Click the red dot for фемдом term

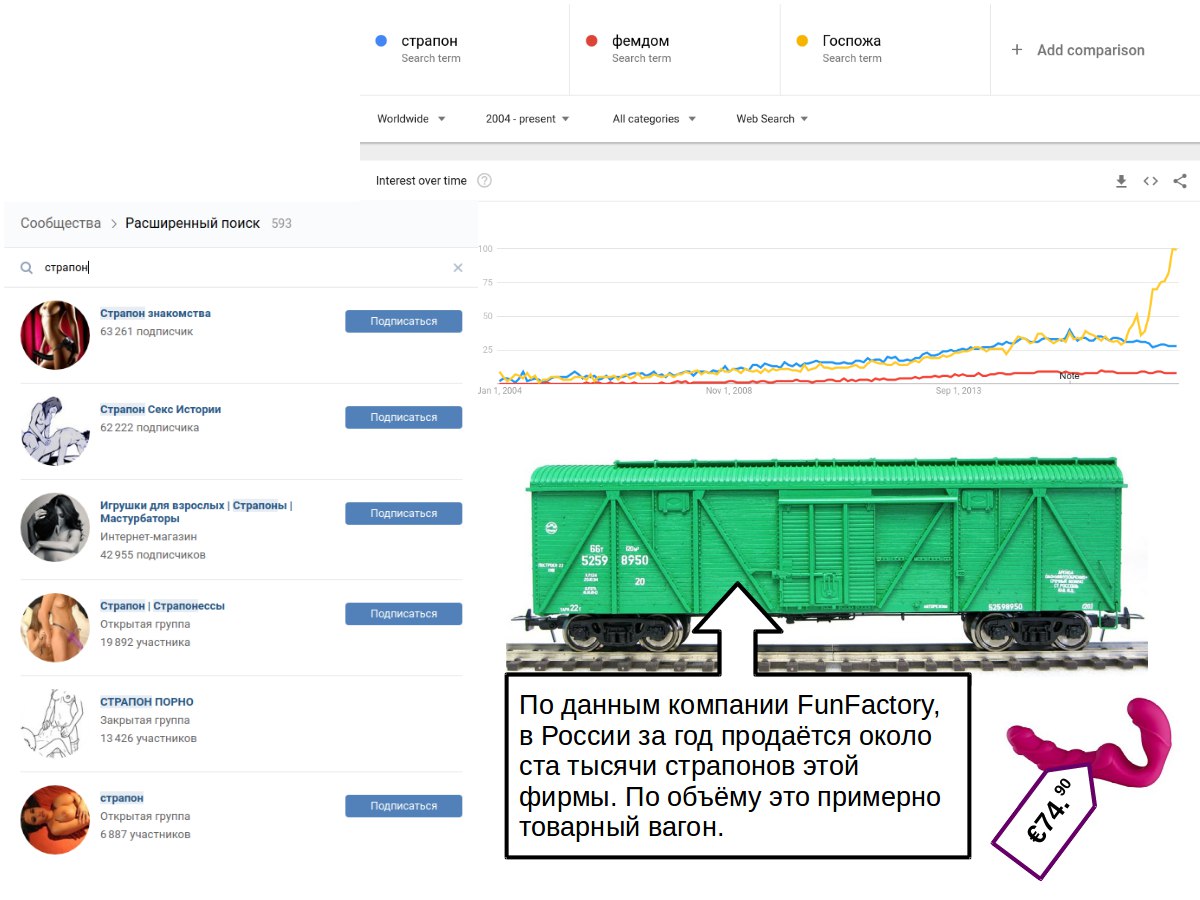coord(592,41)
